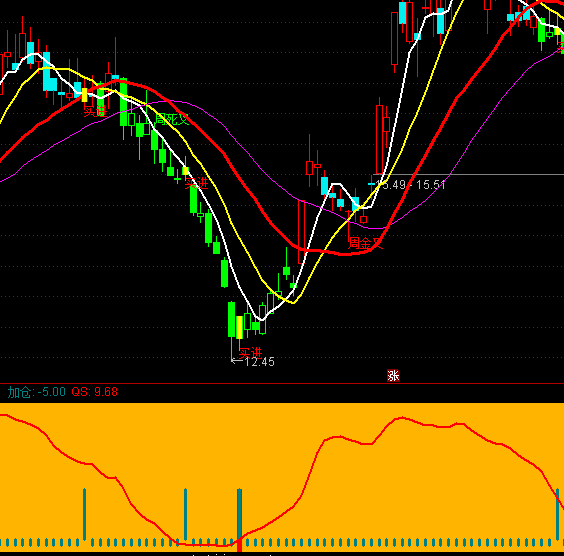This screenshot has height=556, width=564.
Task: Click the teal signal bar at the right edge
Action: click(x=558, y=514)
